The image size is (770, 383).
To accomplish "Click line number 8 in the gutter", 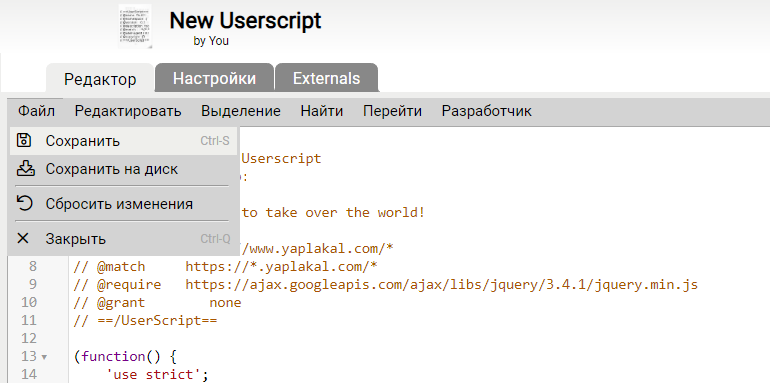I will point(32,267).
